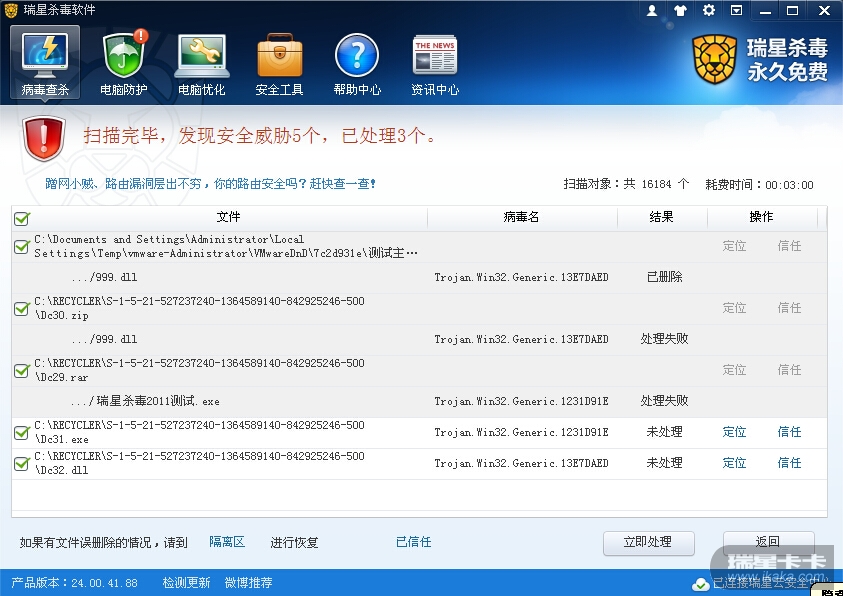
Task: Click disabled 信任 for Dc29.rar row
Action: [789, 370]
